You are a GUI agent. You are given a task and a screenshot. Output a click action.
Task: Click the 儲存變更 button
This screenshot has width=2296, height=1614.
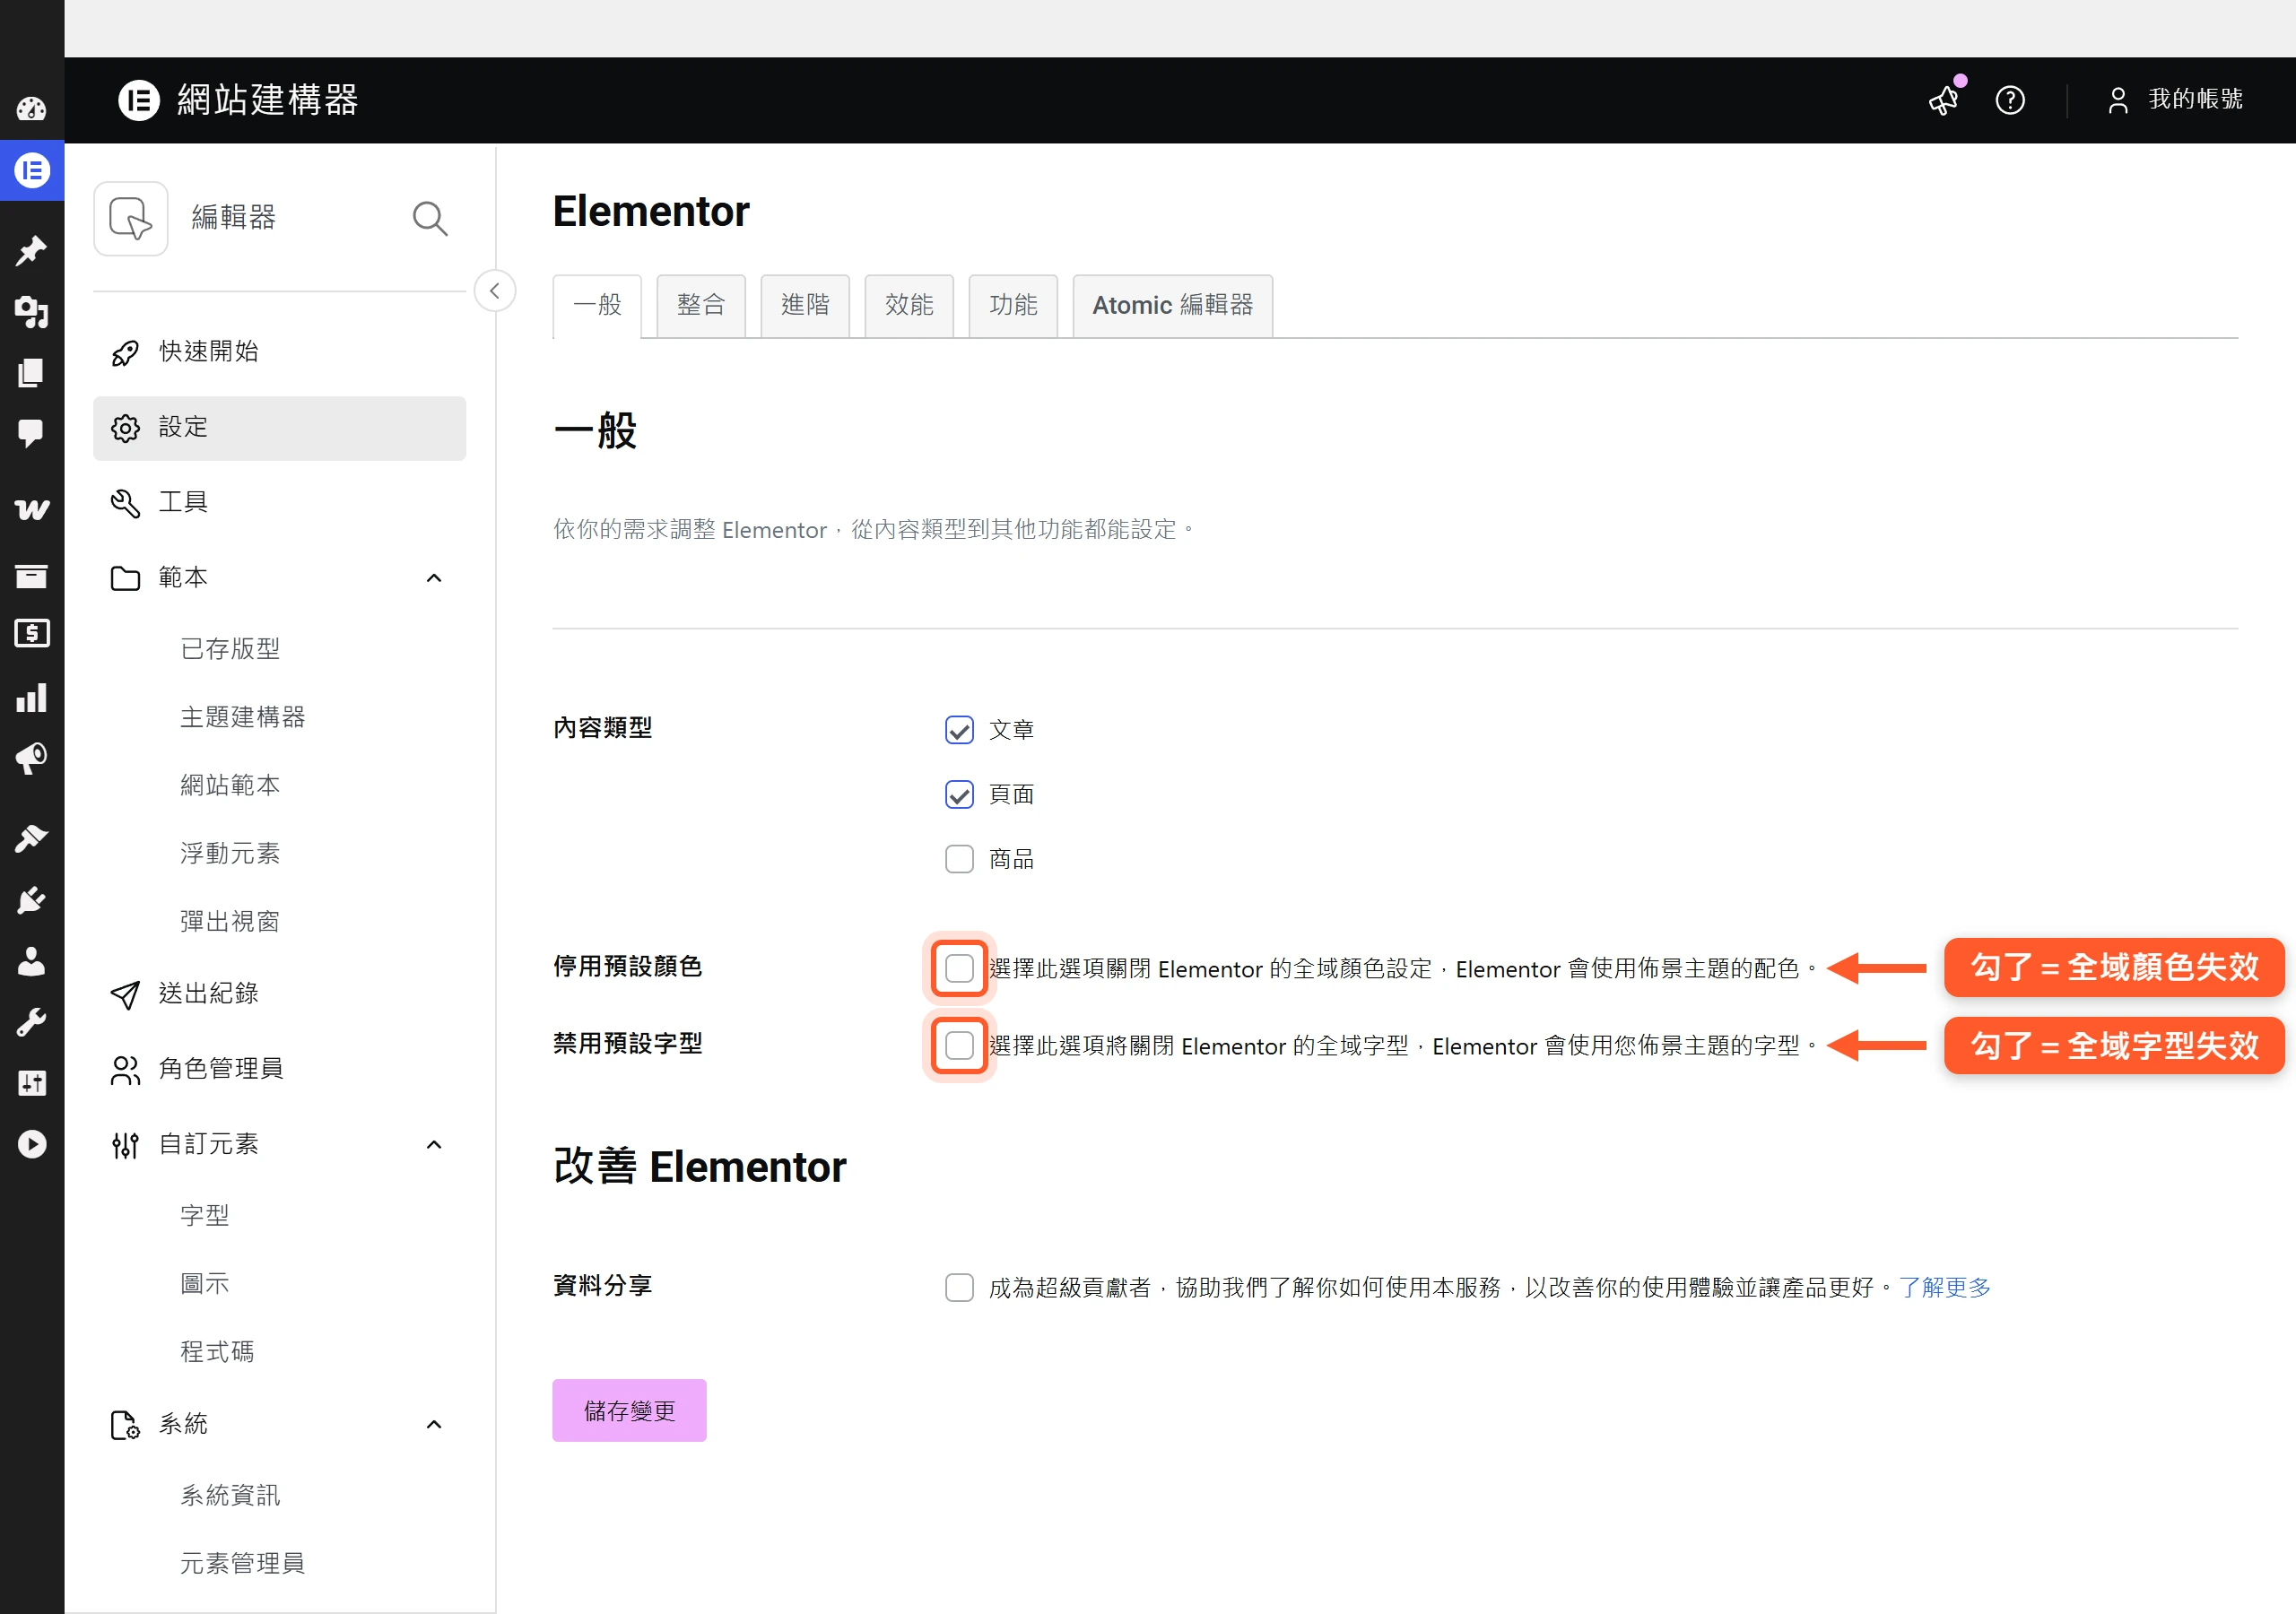point(629,1410)
